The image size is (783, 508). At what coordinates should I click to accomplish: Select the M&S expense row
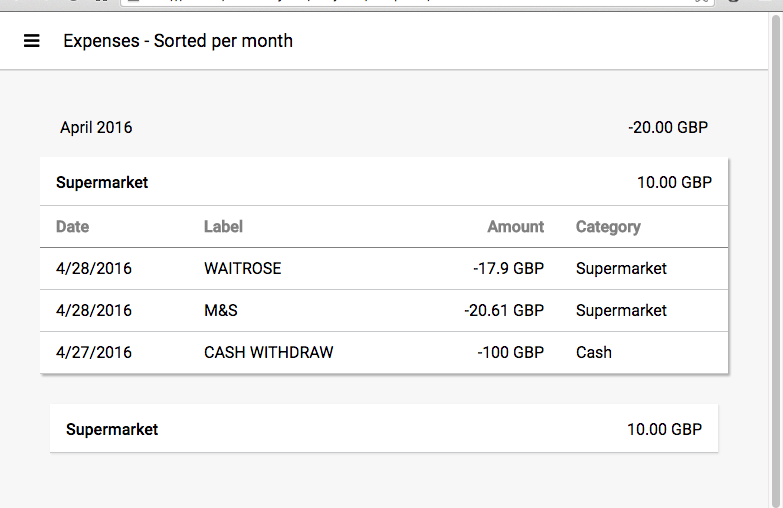tap(384, 311)
